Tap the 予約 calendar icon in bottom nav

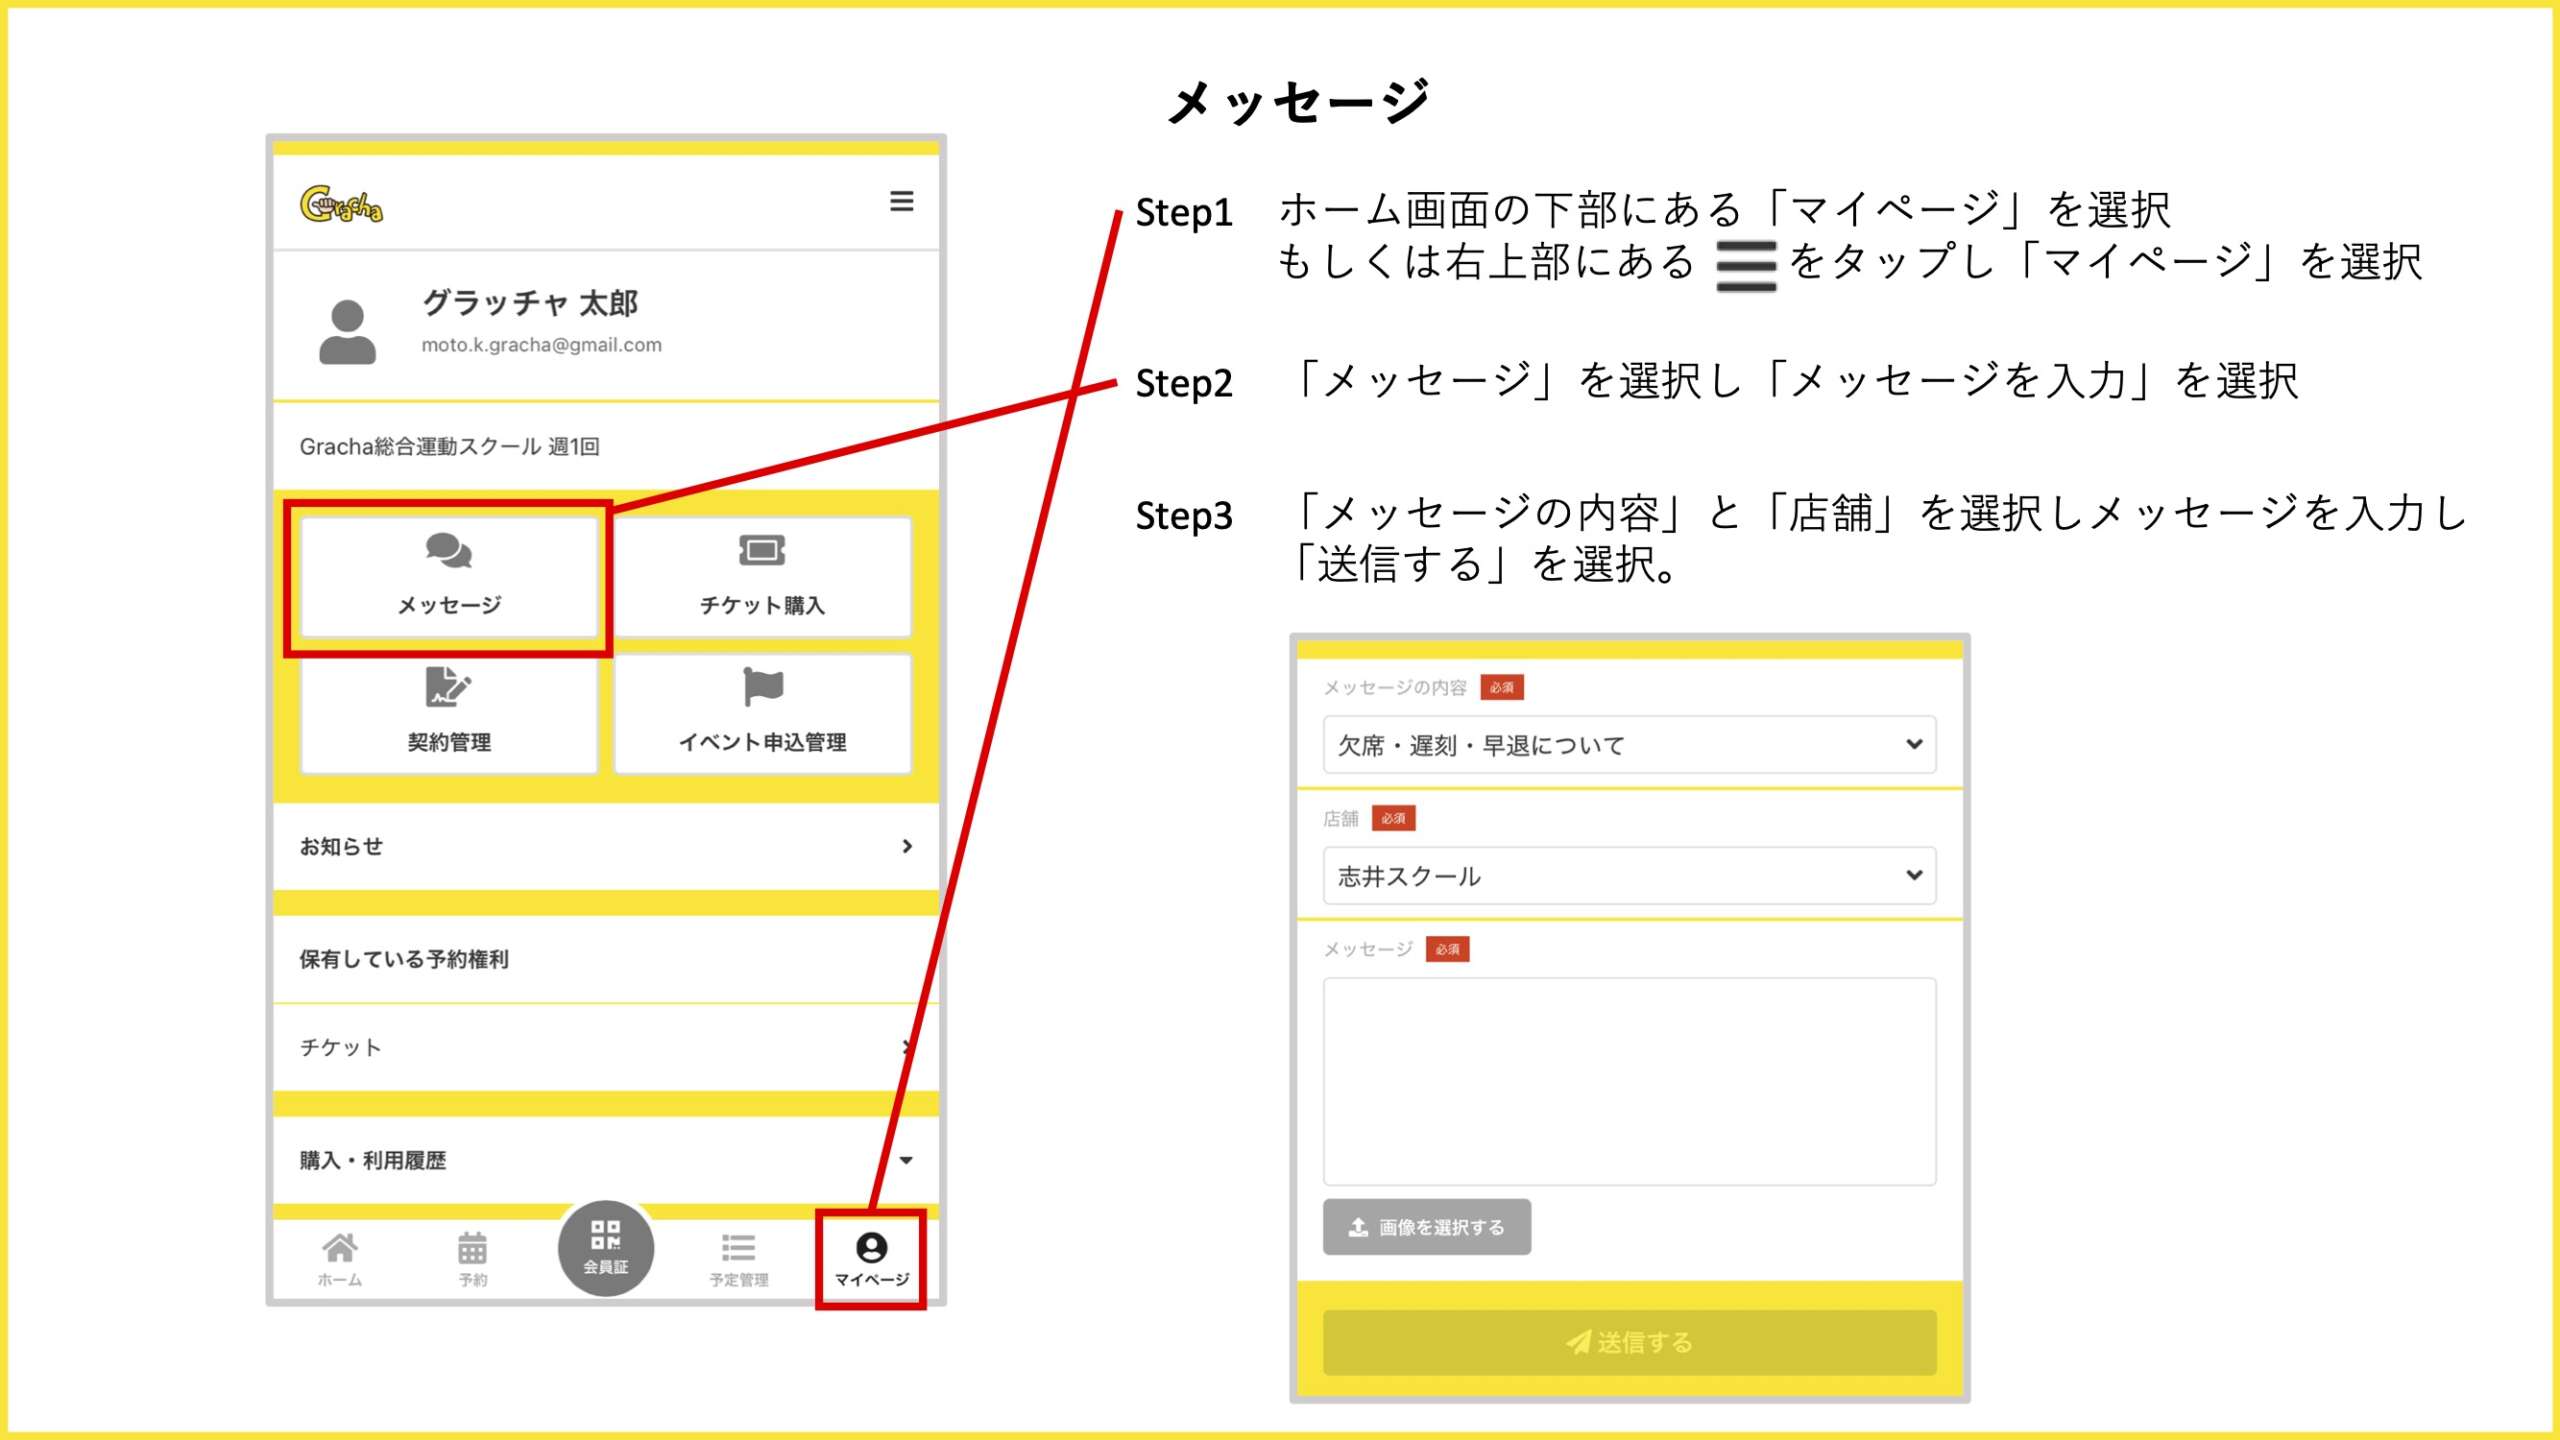coord(472,1258)
